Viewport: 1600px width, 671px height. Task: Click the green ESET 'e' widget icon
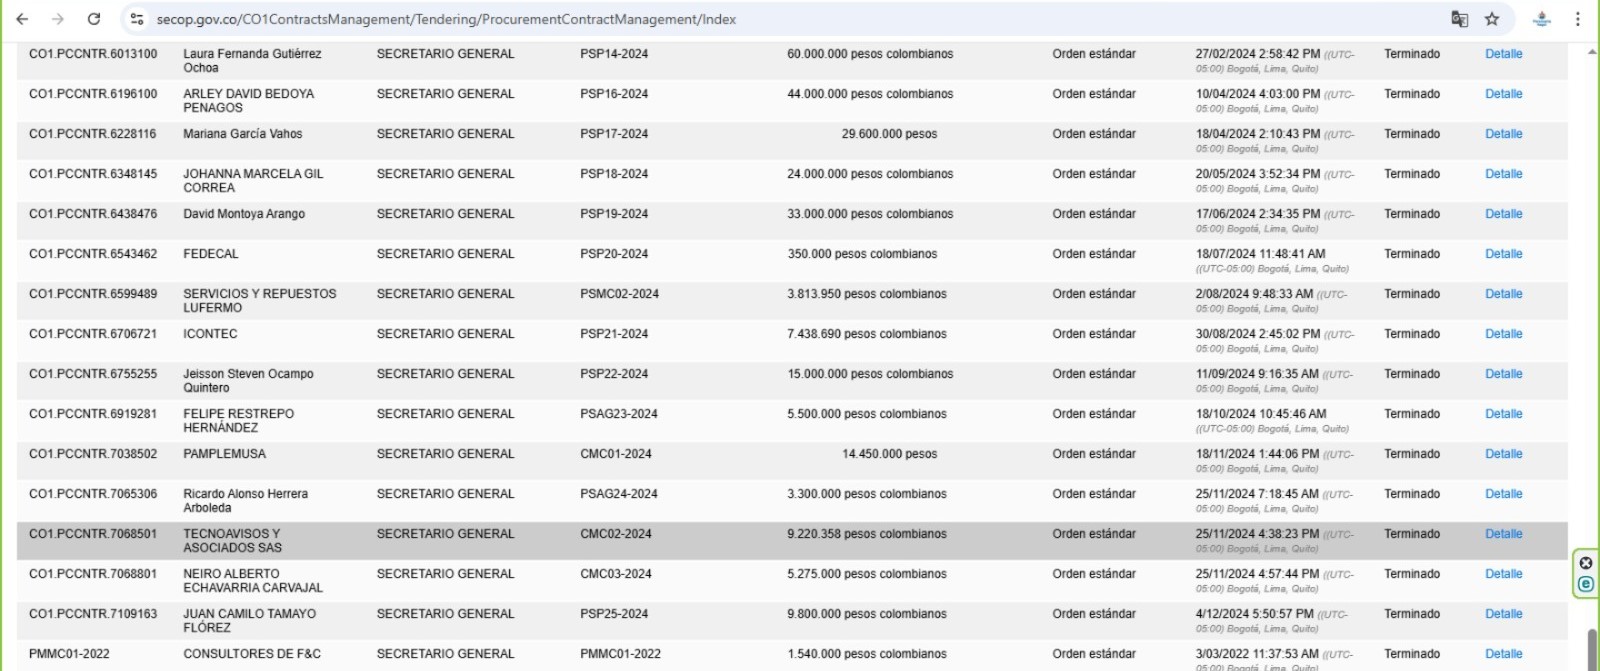(1585, 584)
